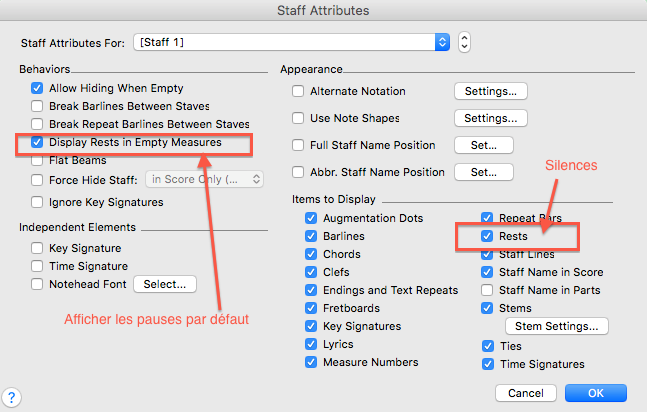Open Stem Settings dialog

556,326
